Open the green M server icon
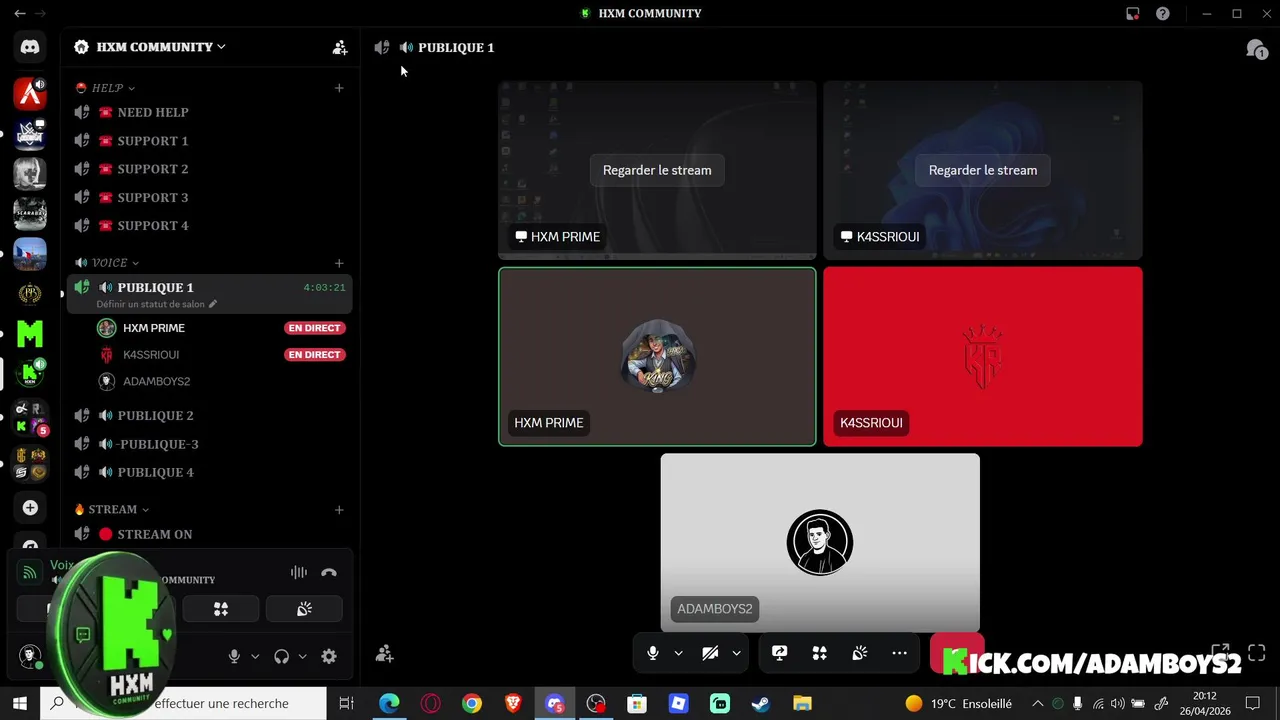This screenshot has height=720, width=1280. point(30,333)
